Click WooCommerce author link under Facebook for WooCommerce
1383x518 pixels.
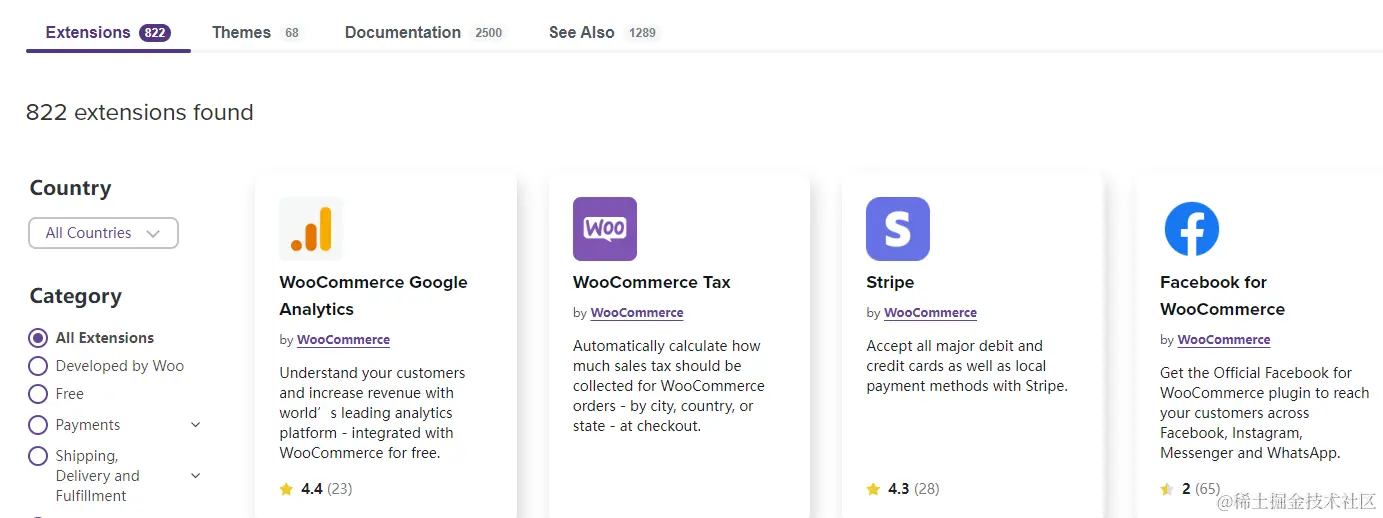[x=1224, y=340]
